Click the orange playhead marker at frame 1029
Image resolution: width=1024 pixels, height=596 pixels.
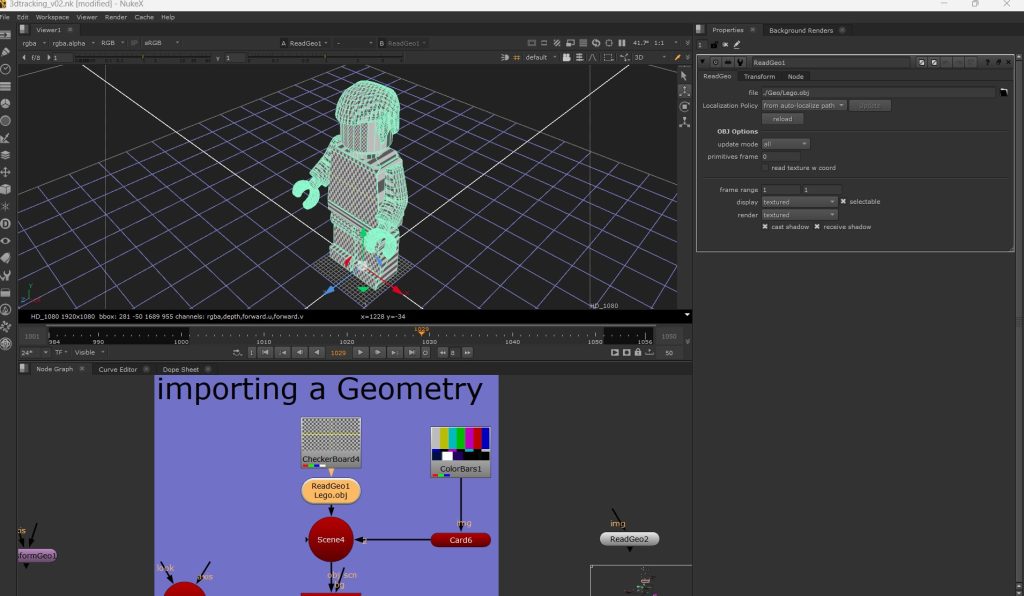[x=421, y=332]
